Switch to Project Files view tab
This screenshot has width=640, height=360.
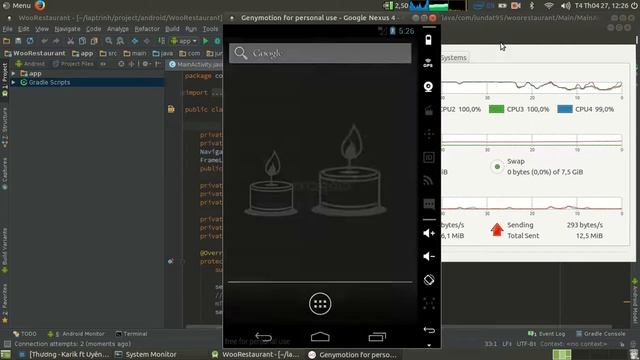[x=73, y=64]
